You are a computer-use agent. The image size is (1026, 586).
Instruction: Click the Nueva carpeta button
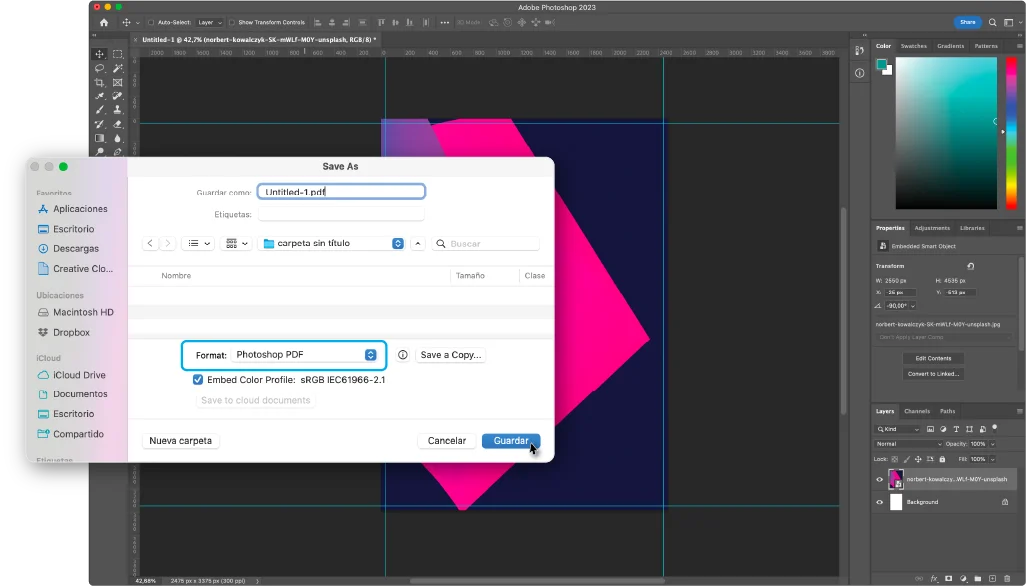pos(181,441)
